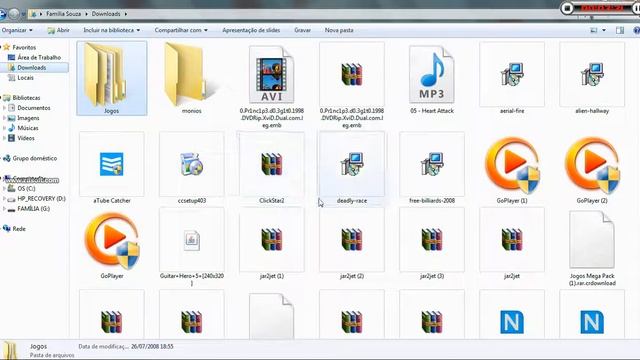Select Bibliotecas in navigation pane
Image resolution: width=640 pixels, height=360 pixels.
(x=22, y=98)
